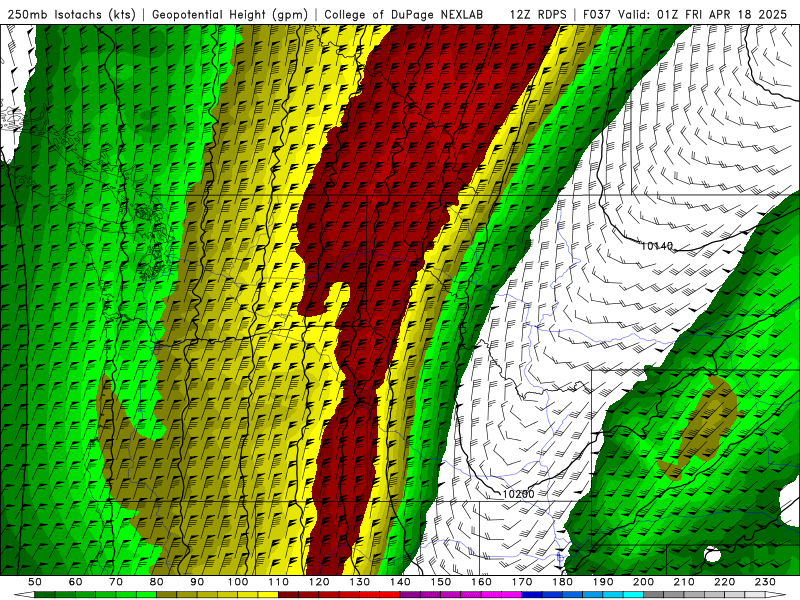The height and width of the screenshot is (600, 800).
Task: Click the 120 value on the color scale
Action: 319,582
